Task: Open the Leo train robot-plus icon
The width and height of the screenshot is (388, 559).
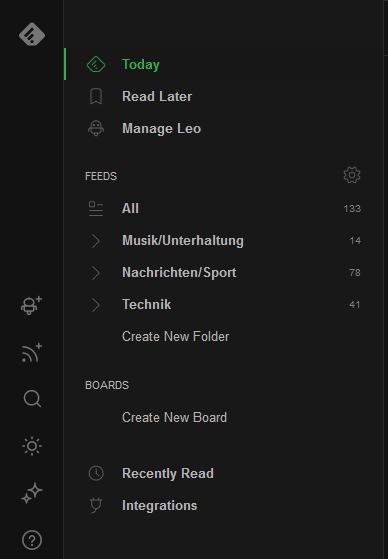Action: click(31, 305)
